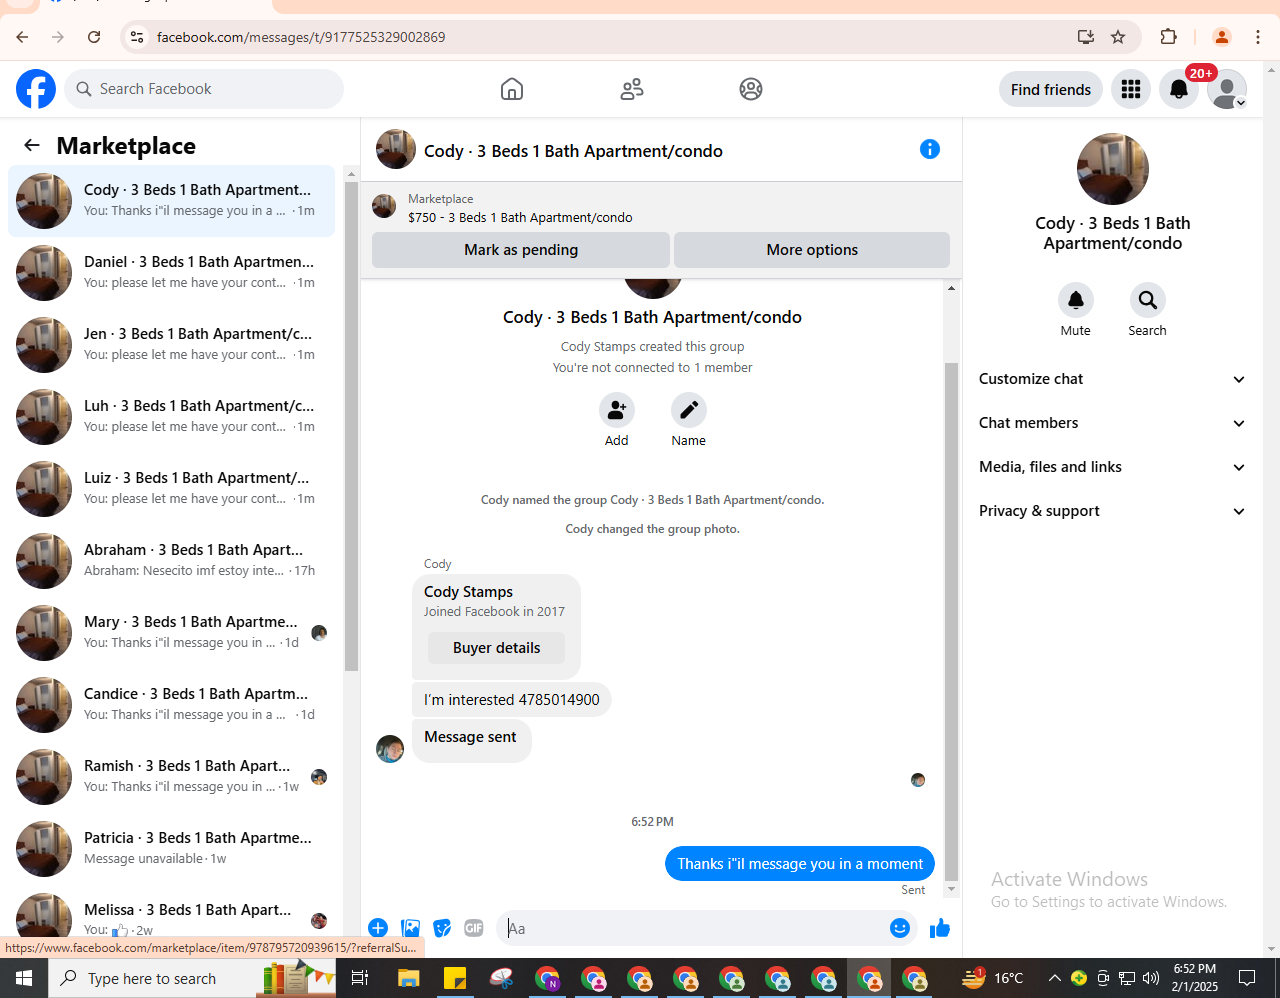Open the Luiz conversation
1280x998 pixels.
point(171,489)
